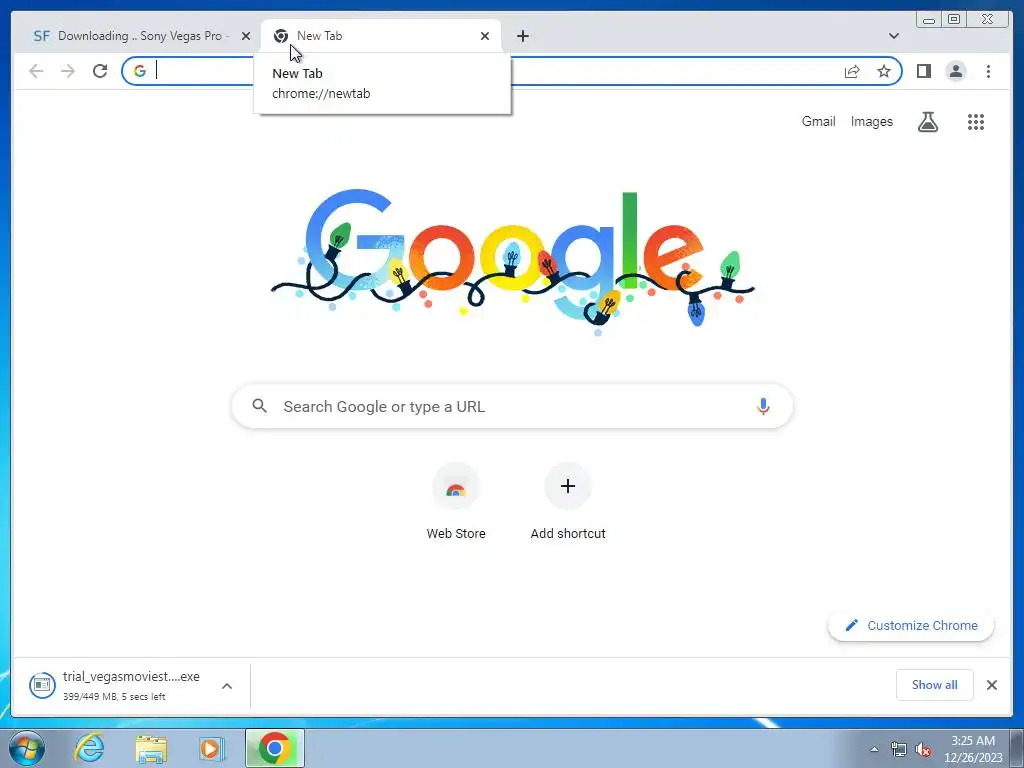The height and width of the screenshot is (768, 1024).
Task: Open the Google apps grid
Action: pos(976,121)
